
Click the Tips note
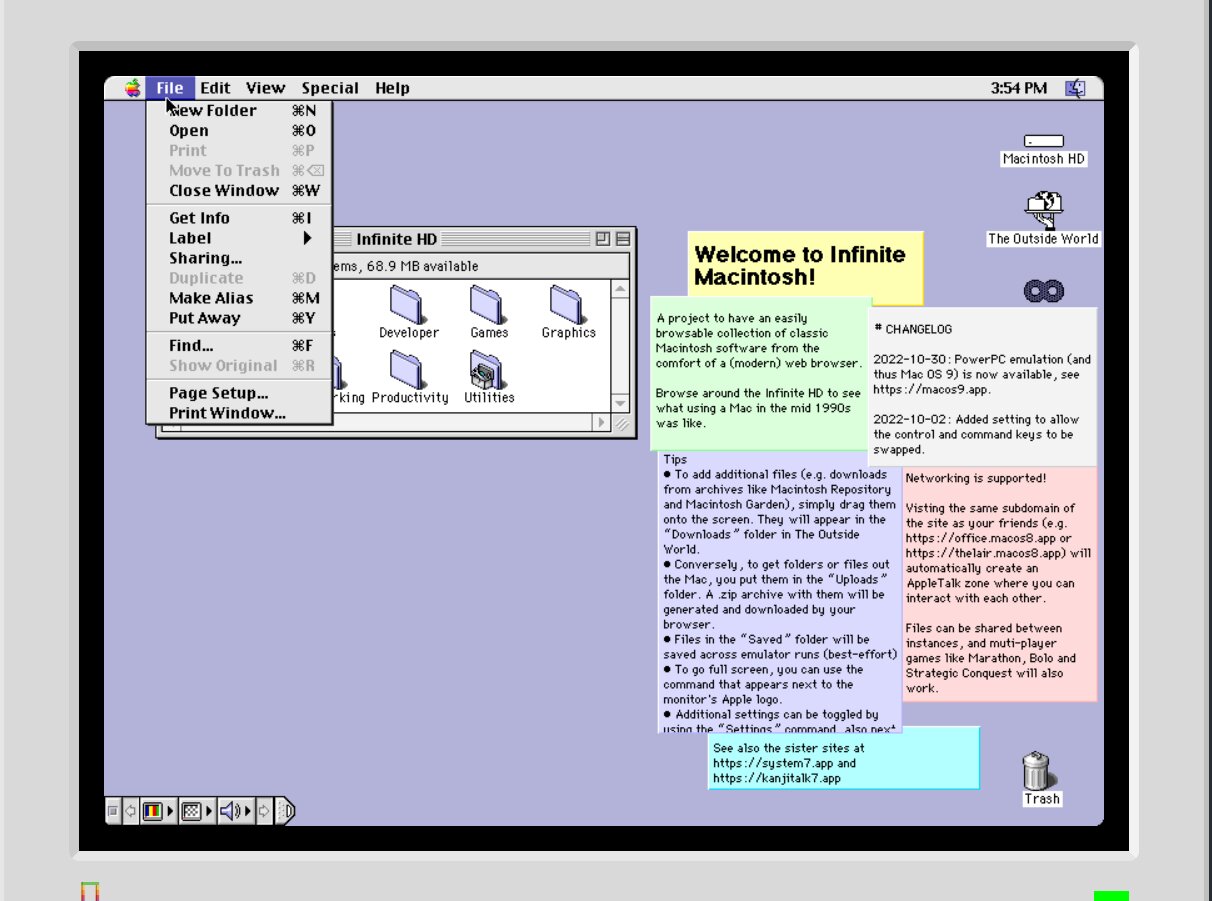(x=780, y=593)
